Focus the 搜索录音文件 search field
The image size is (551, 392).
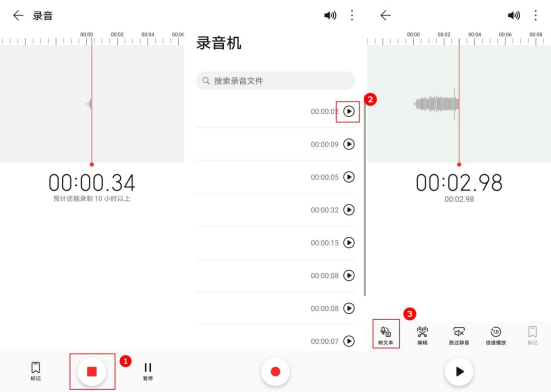pyautogui.click(x=275, y=81)
